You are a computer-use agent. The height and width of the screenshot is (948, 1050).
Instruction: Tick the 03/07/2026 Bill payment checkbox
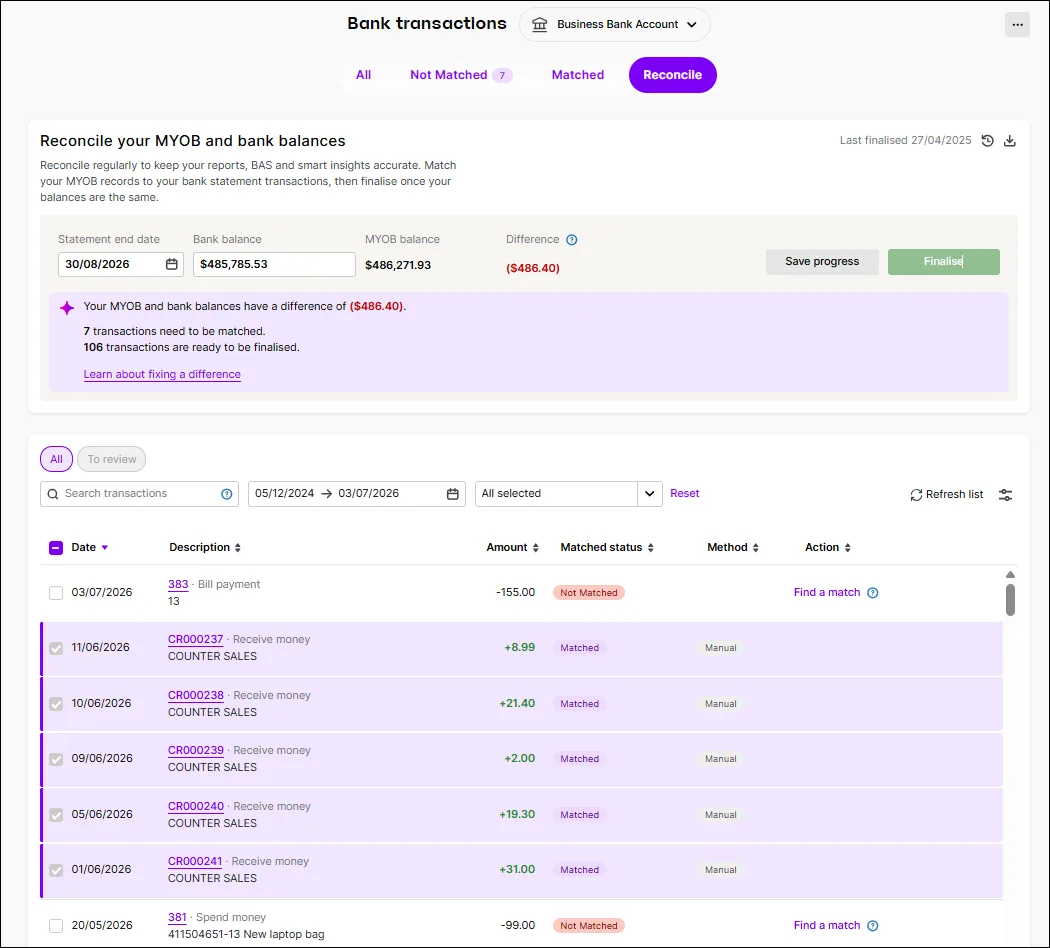[x=56, y=592]
